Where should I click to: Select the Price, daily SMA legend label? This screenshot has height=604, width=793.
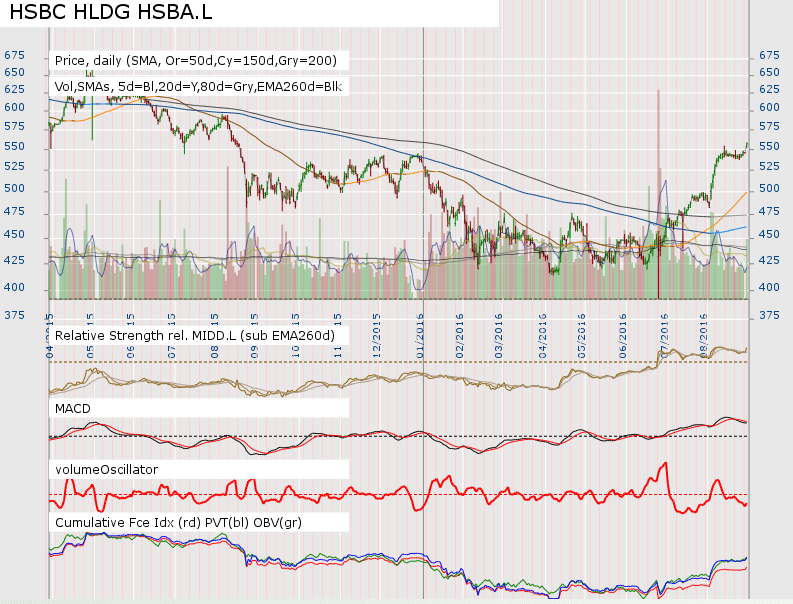196,61
